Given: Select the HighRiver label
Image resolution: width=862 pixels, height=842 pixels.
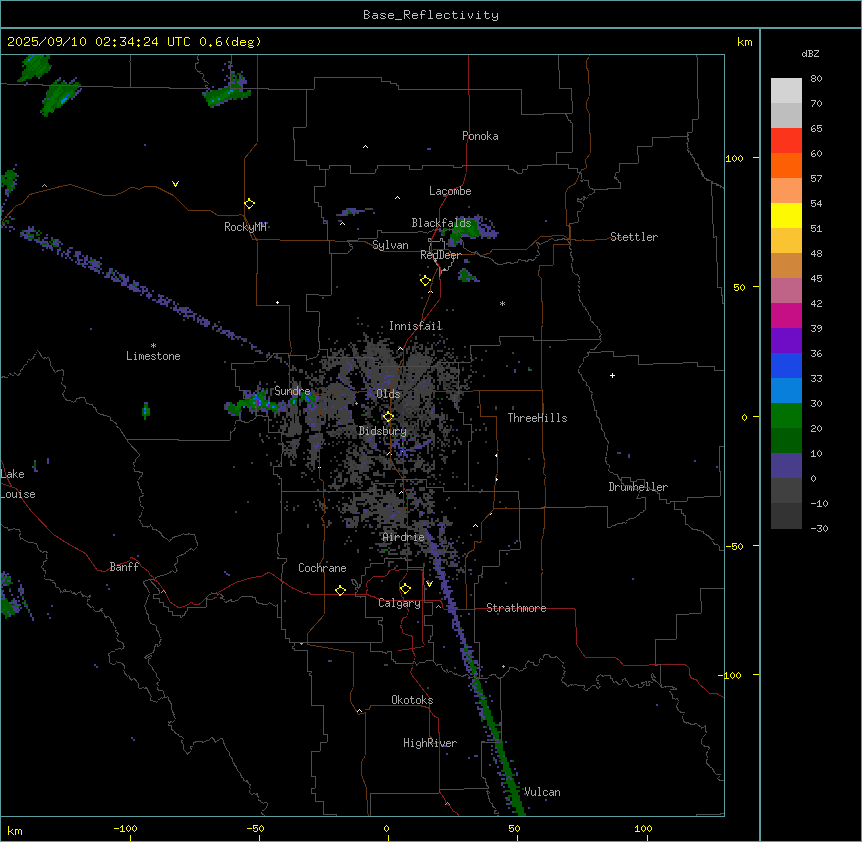Looking at the screenshot, I should pos(430,743).
